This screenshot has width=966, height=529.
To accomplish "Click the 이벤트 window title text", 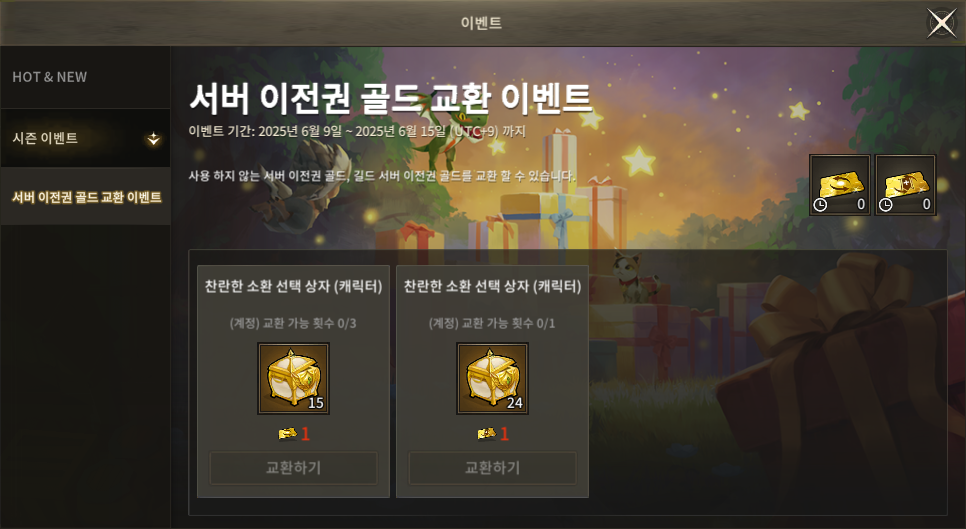I will (482, 23).
